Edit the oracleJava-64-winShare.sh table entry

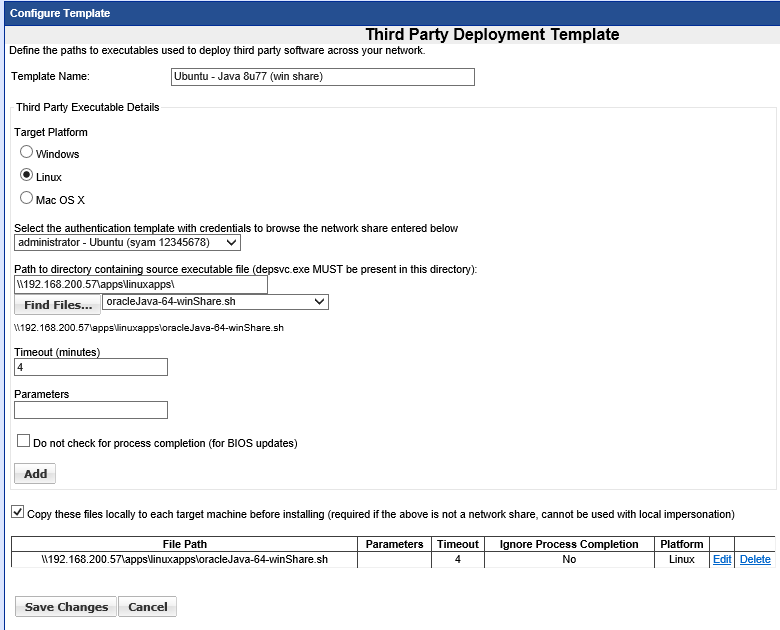721,560
